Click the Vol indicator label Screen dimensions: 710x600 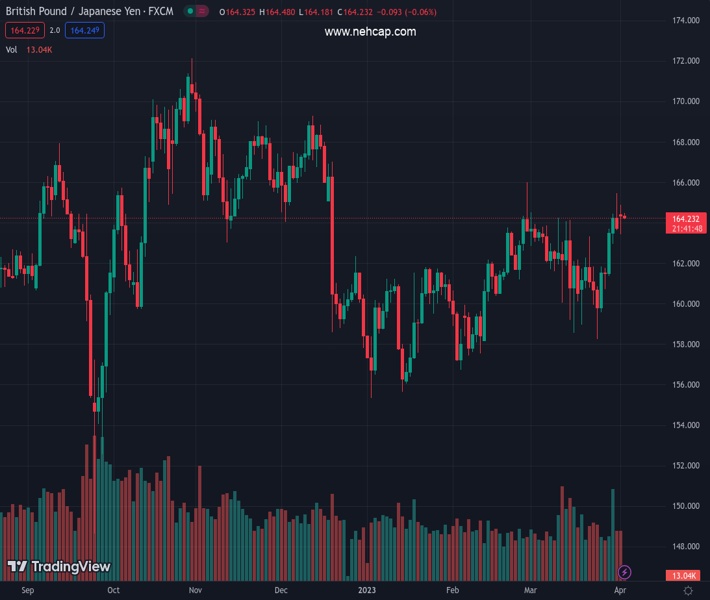(x=11, y=50)
